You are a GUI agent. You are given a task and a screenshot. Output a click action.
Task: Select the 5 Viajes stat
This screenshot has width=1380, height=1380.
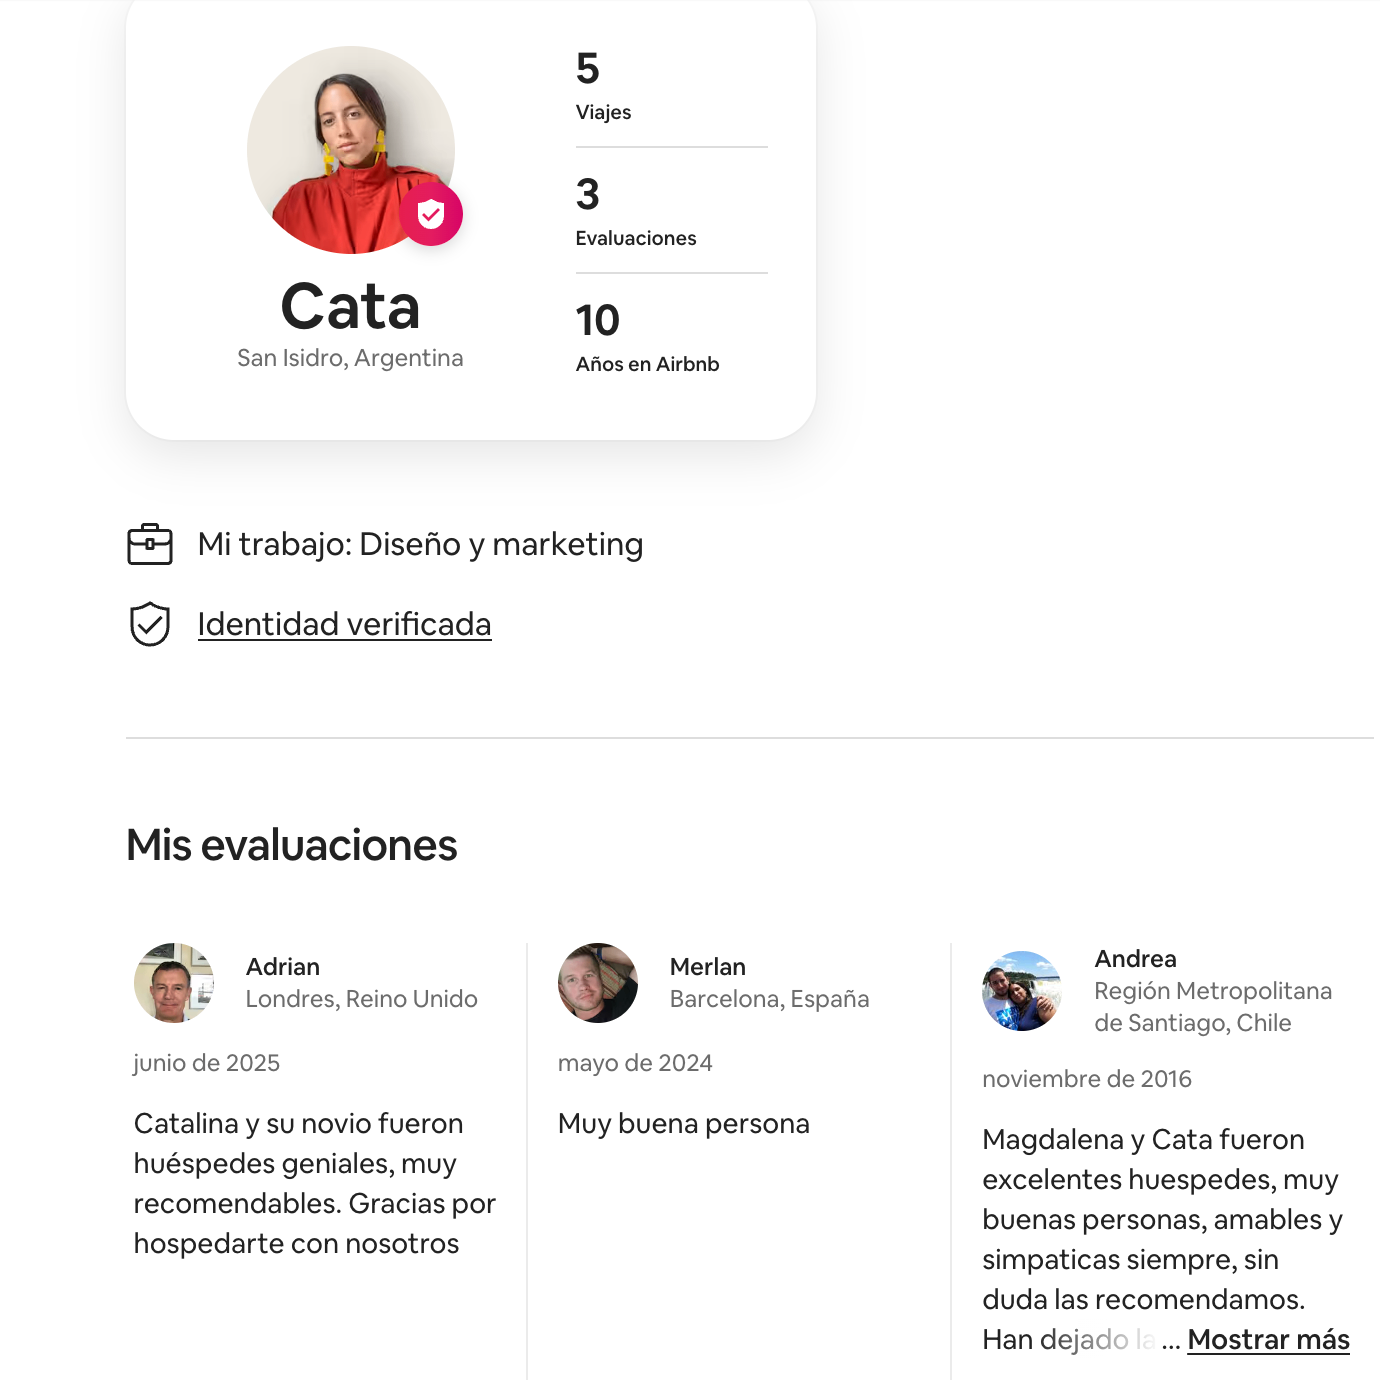pos(671,86)
